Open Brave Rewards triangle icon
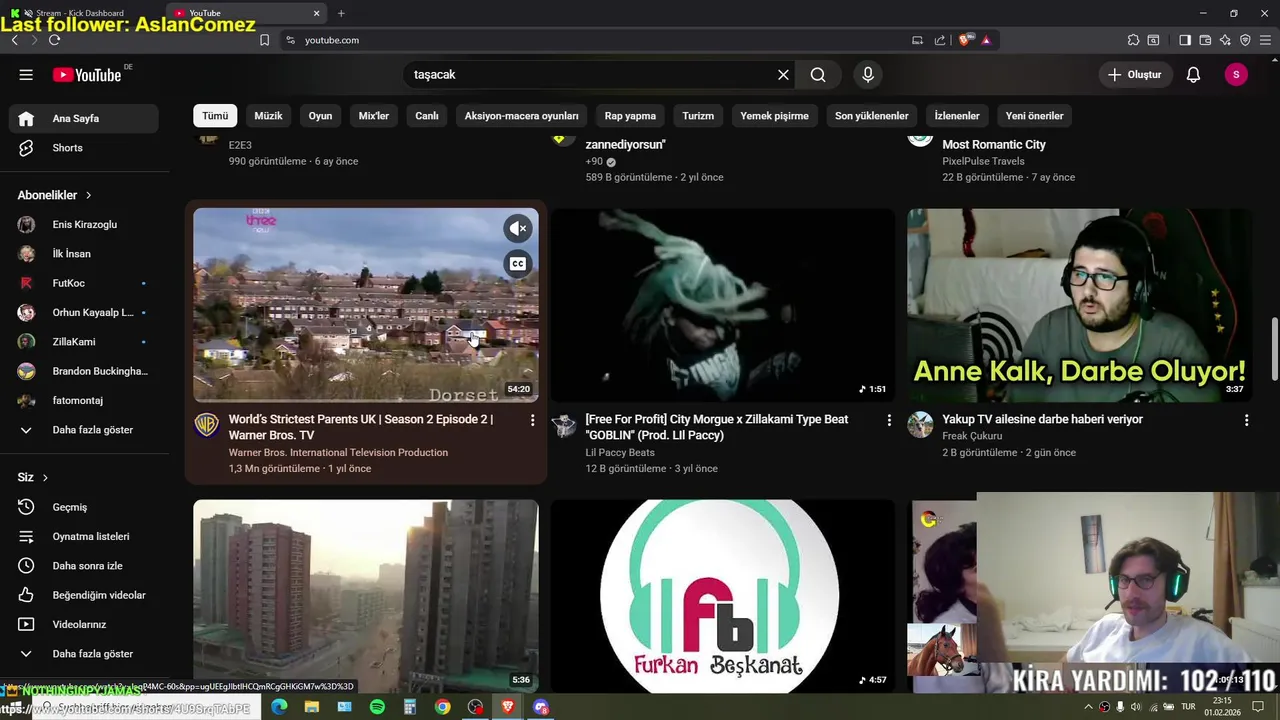Viewport: 1280px width, 720px height. [986, 40]
